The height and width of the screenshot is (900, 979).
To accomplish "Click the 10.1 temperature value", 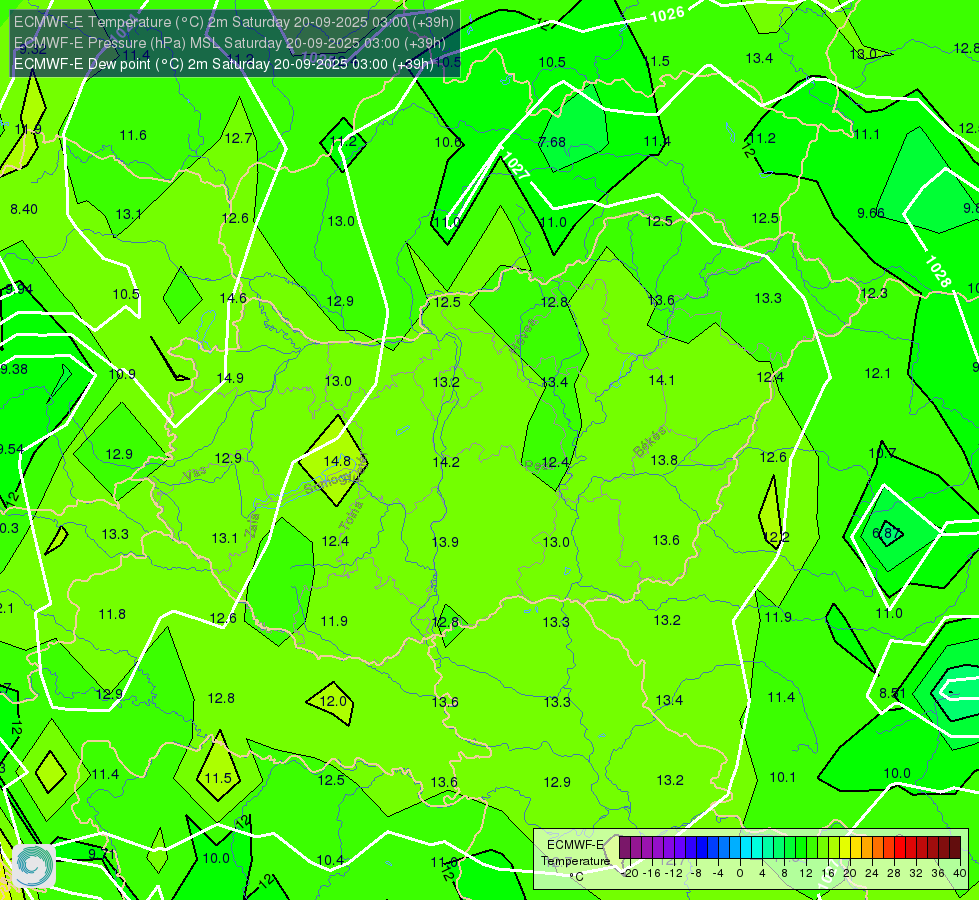I will pyautogui.click(x=782, y=777).
